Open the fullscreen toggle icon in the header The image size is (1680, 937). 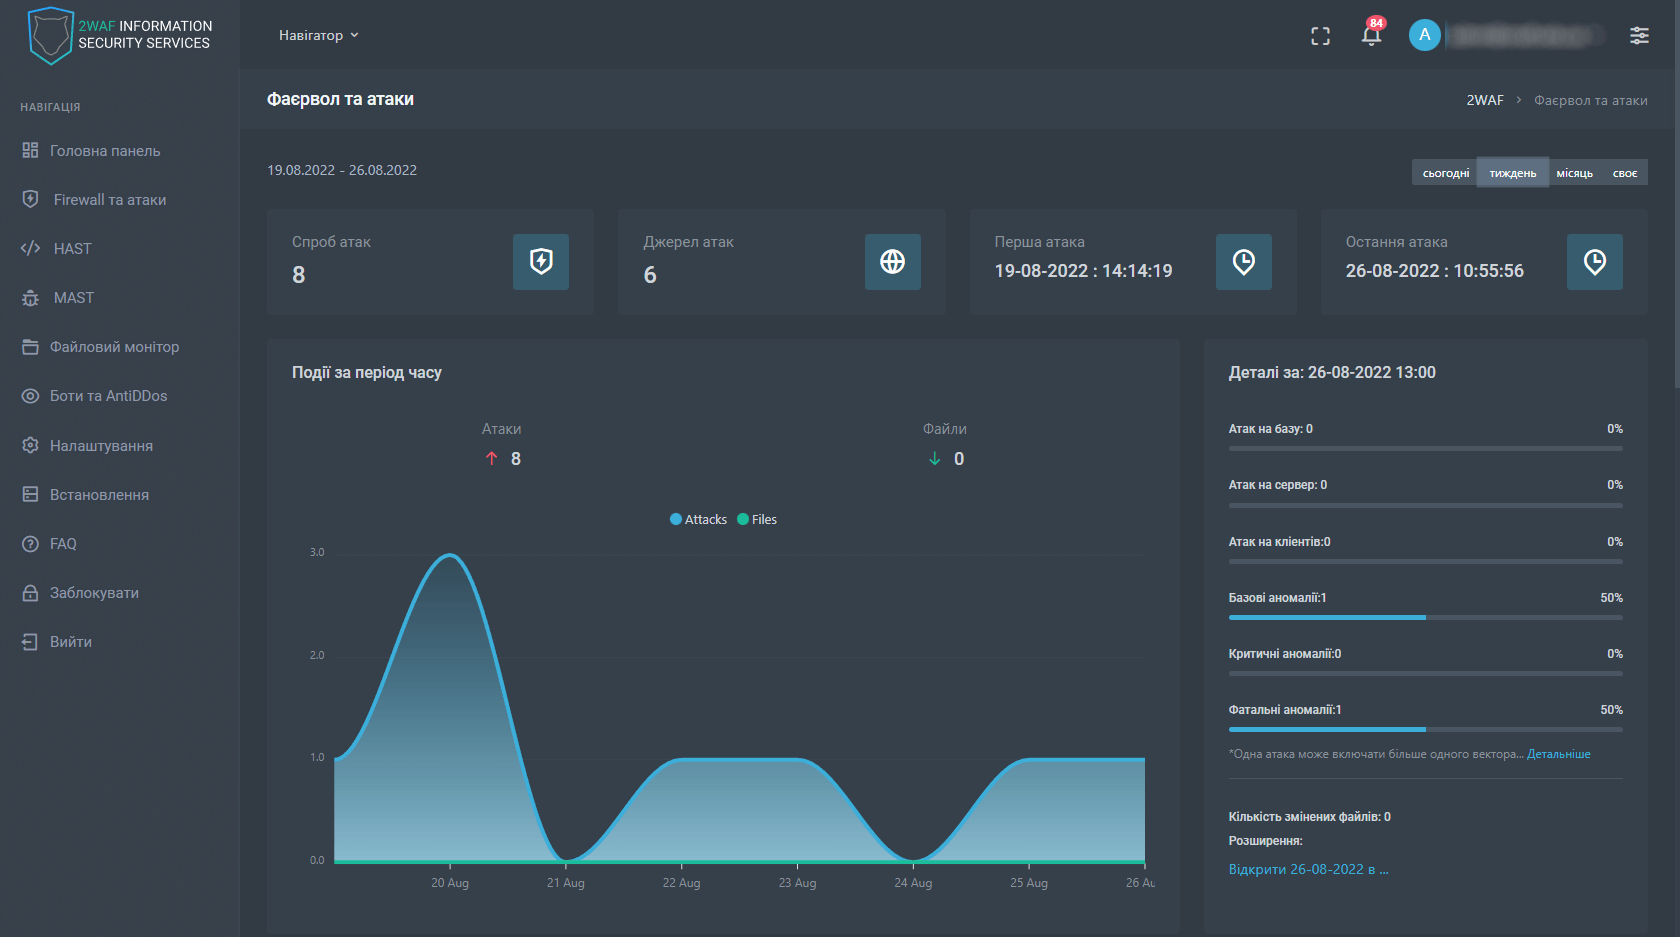coord(1320,35)
